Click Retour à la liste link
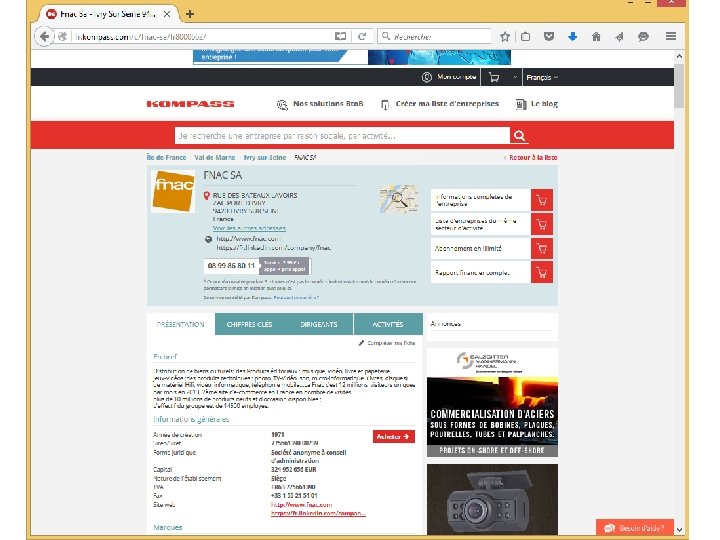The width and height of the screenshot is (720, 540). 530,158
